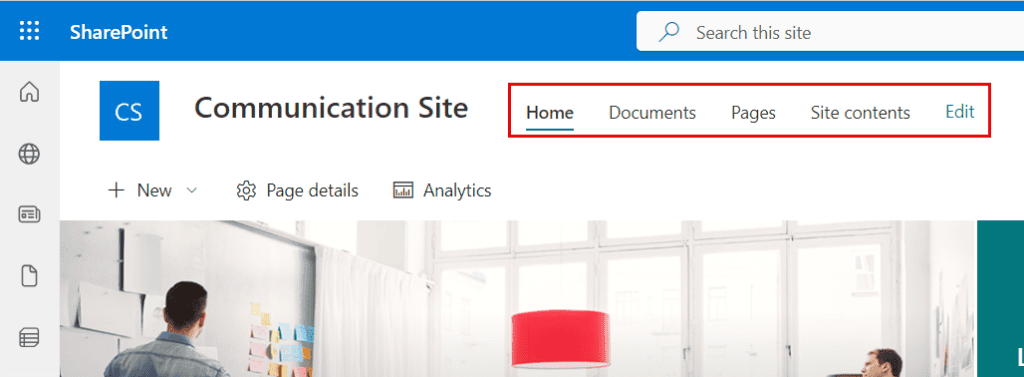The image size is (1024, 377).
Task: Select the Home navigation tab
Action: tap(550, 113)
